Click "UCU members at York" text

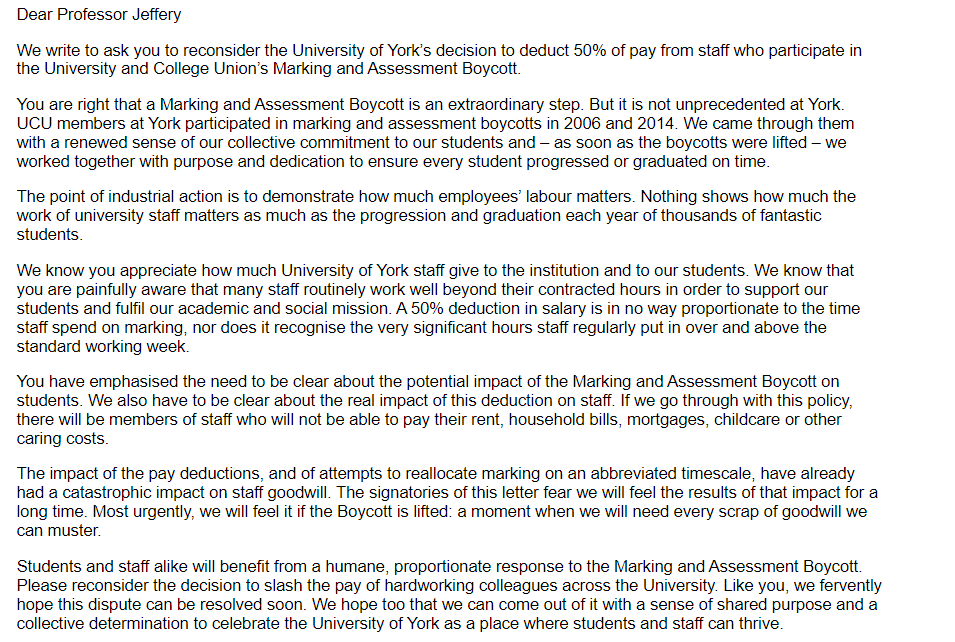click(x=99, y=123)
